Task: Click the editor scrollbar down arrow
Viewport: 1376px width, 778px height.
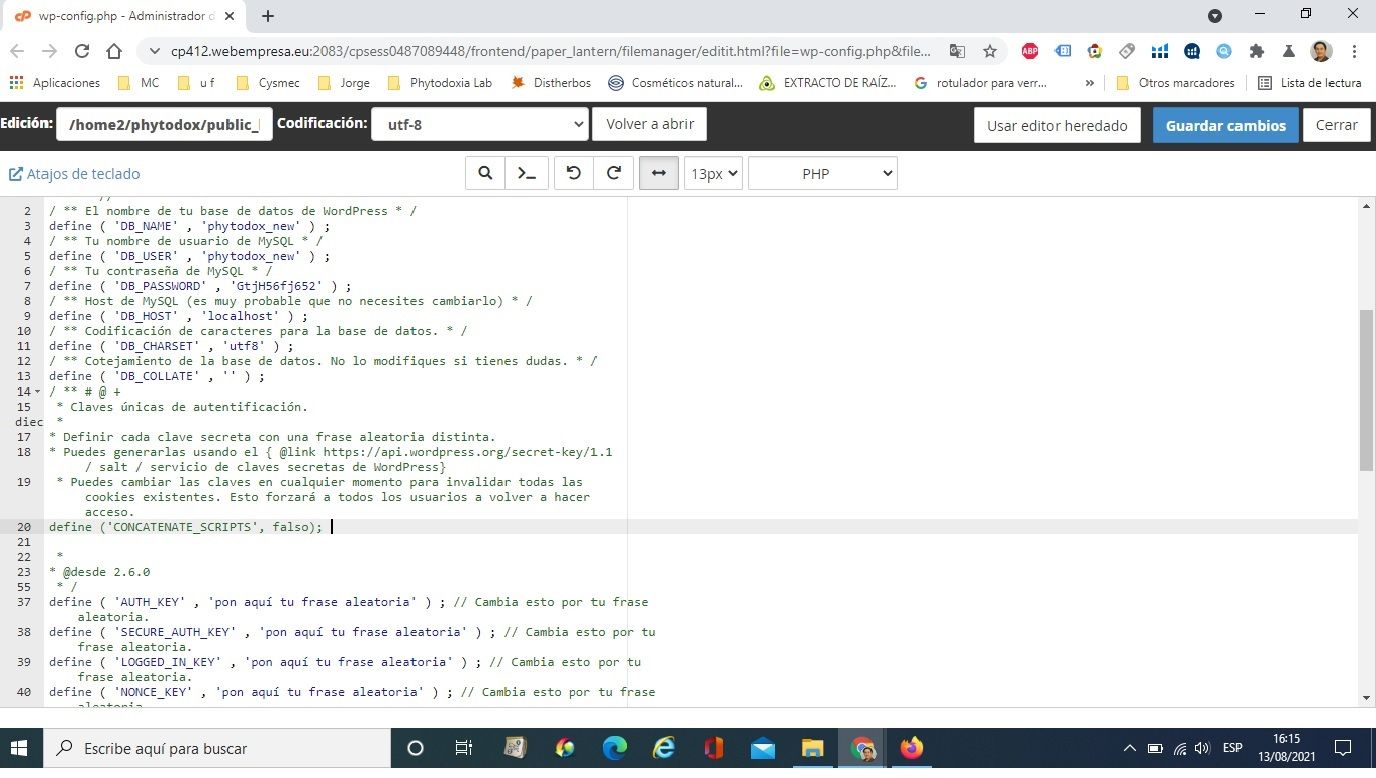Action: tap(1366, 698)
